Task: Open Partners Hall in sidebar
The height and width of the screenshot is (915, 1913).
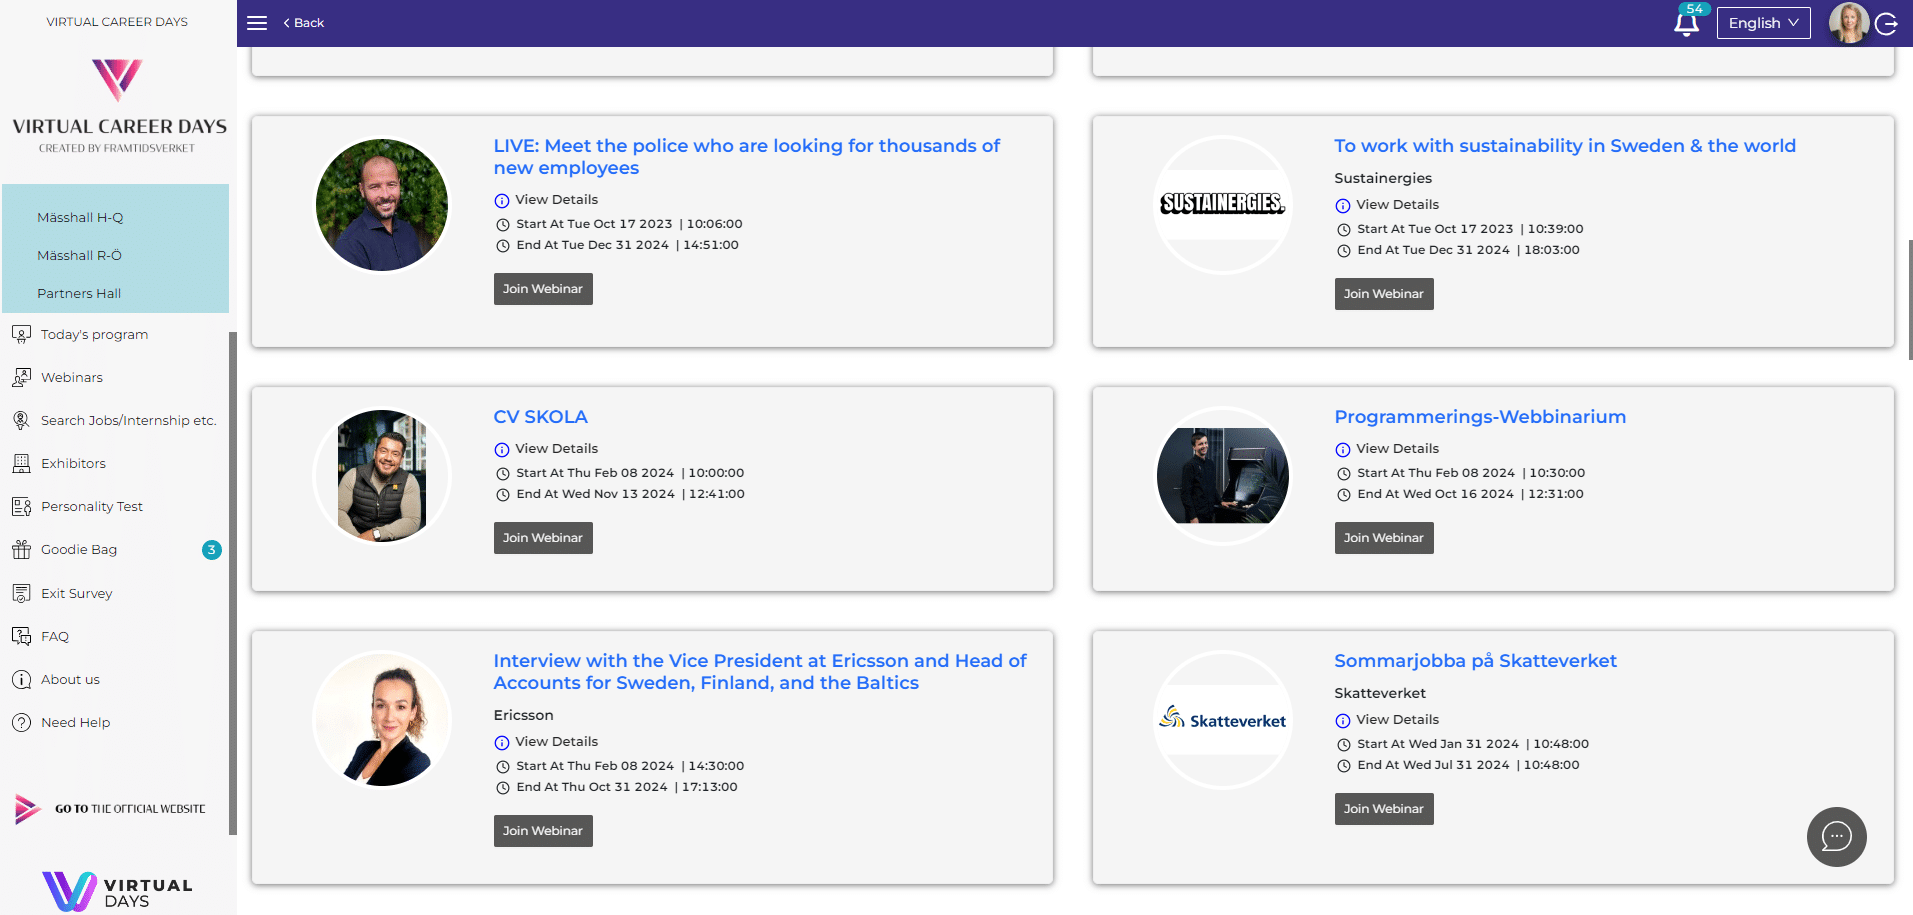Action: [x=79, y=293]
